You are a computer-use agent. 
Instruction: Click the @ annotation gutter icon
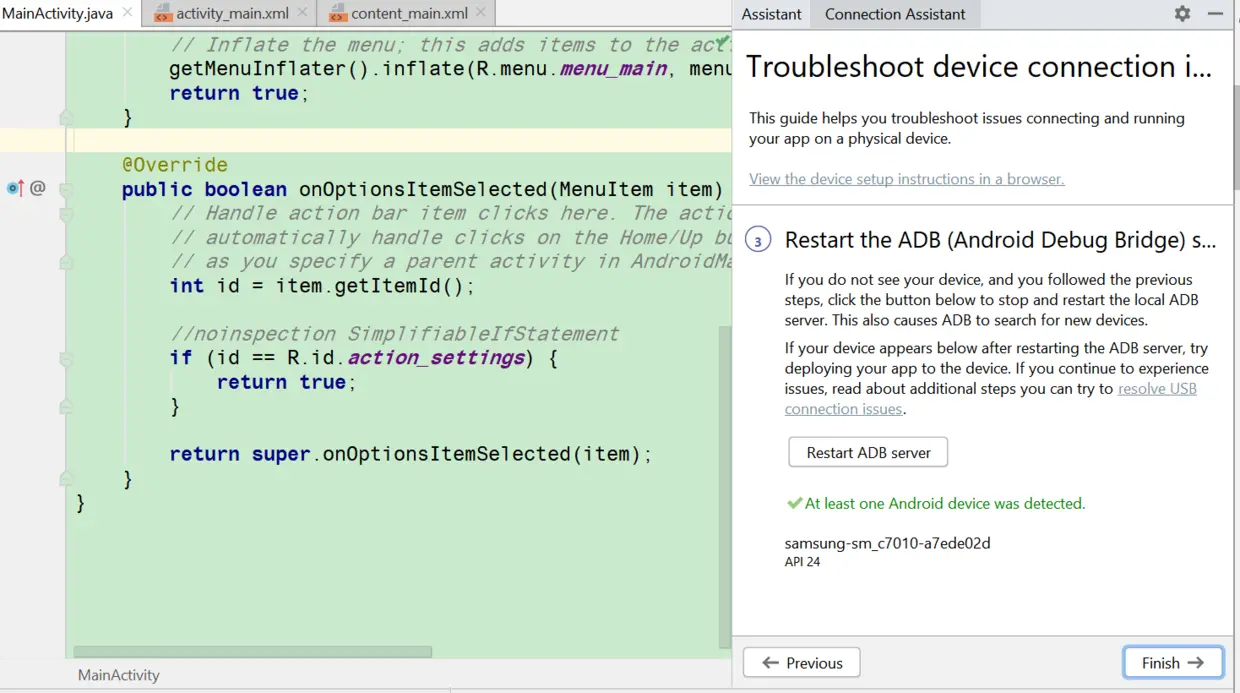38,188
